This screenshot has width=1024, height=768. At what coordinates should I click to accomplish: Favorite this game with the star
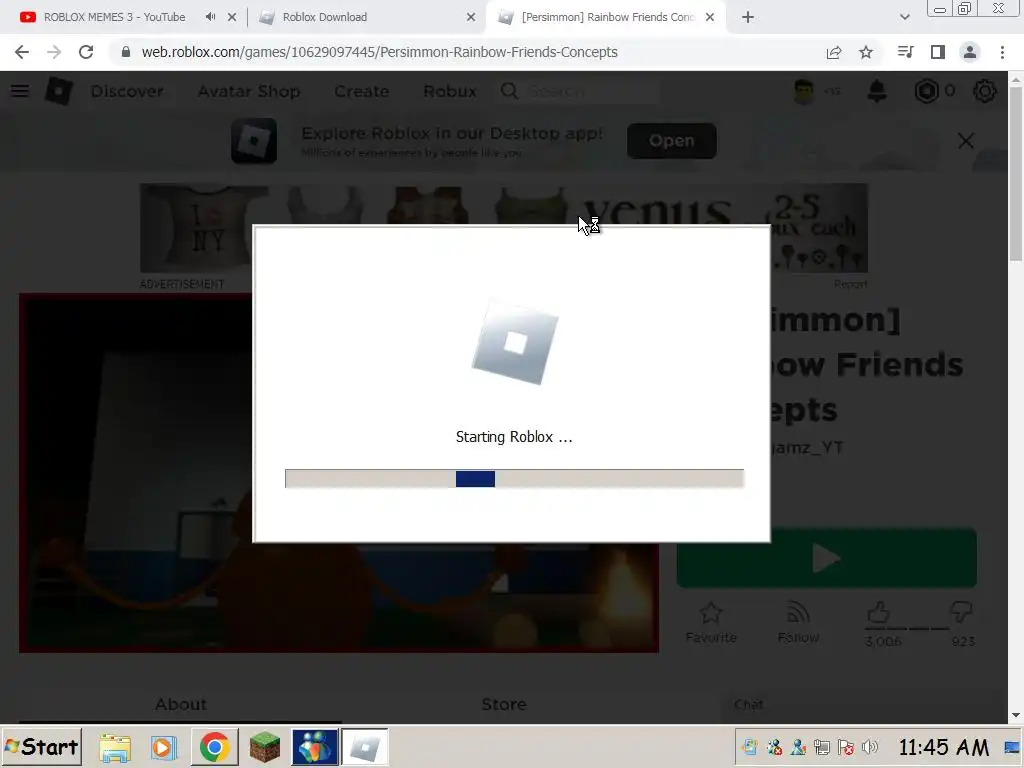(711, 621)
